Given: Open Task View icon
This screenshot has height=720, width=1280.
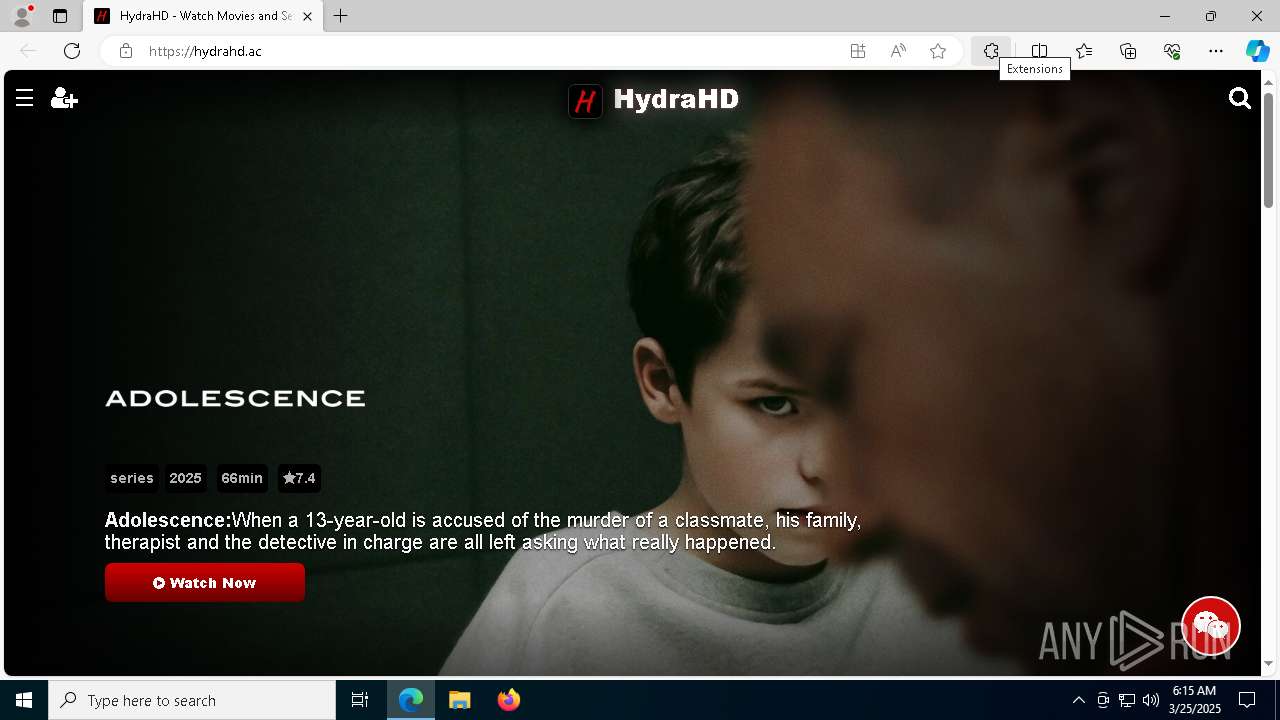Looking at the screenshot, I should [360, 700].
